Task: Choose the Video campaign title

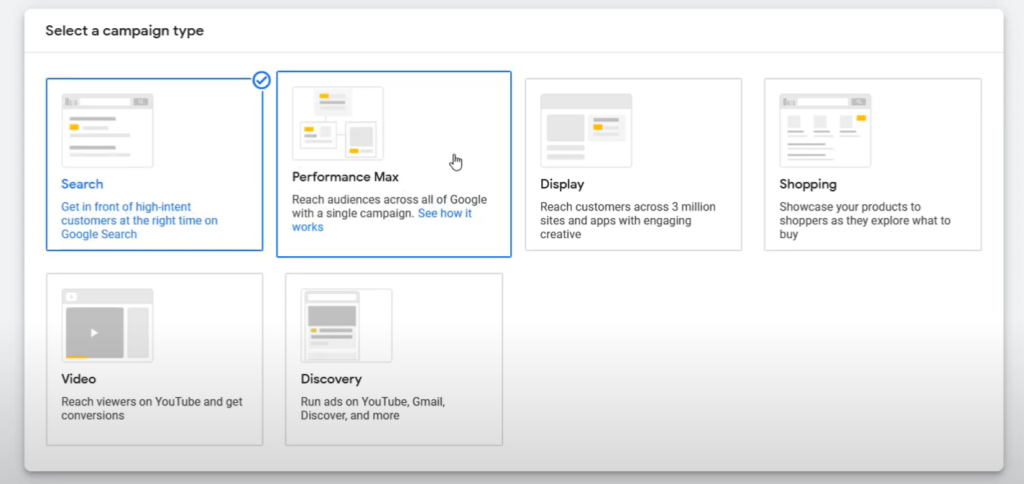Action: click(x=78, y=379)
